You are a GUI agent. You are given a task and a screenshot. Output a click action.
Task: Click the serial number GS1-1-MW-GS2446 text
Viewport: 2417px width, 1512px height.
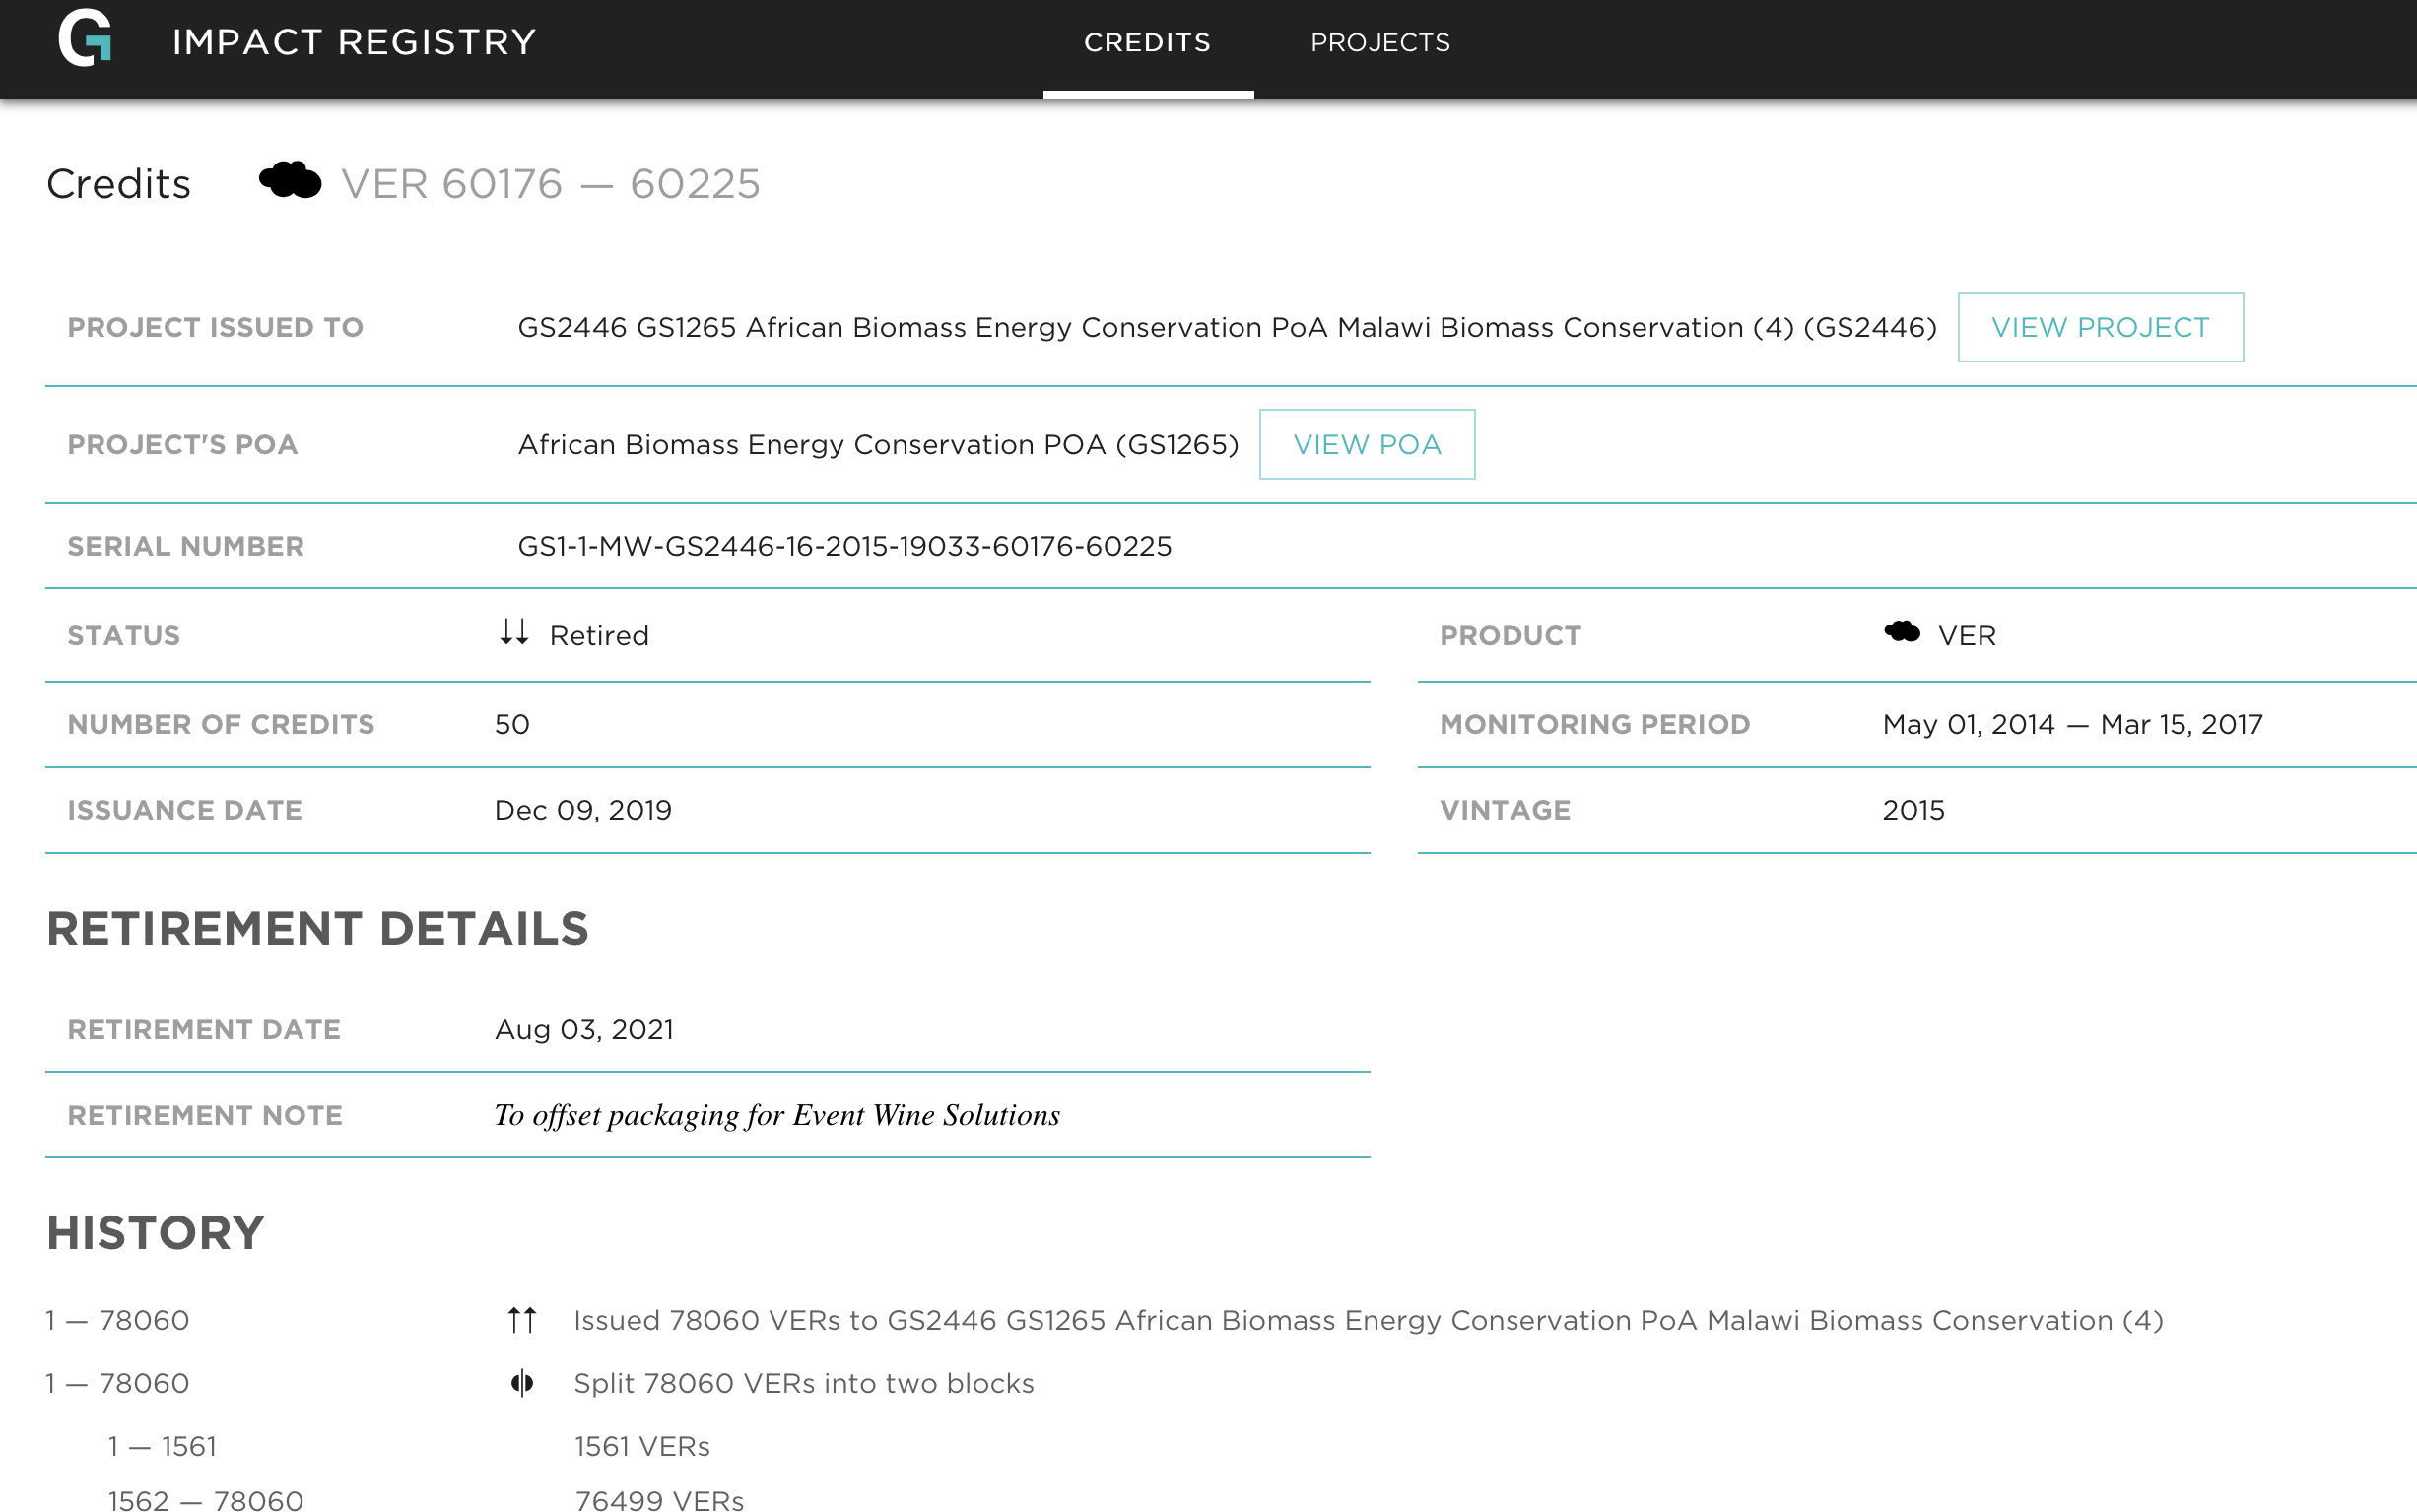[x=844, y=546]
